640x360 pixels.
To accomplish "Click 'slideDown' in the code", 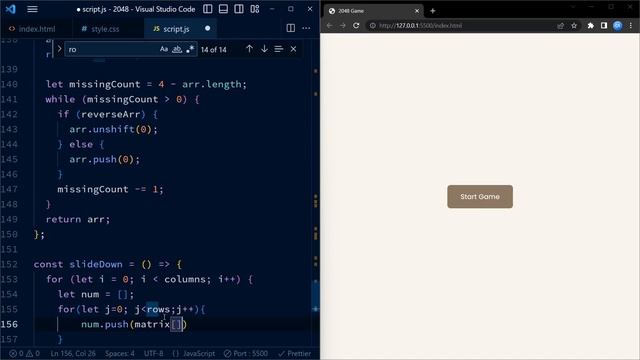I will click(x=96, y=264).
